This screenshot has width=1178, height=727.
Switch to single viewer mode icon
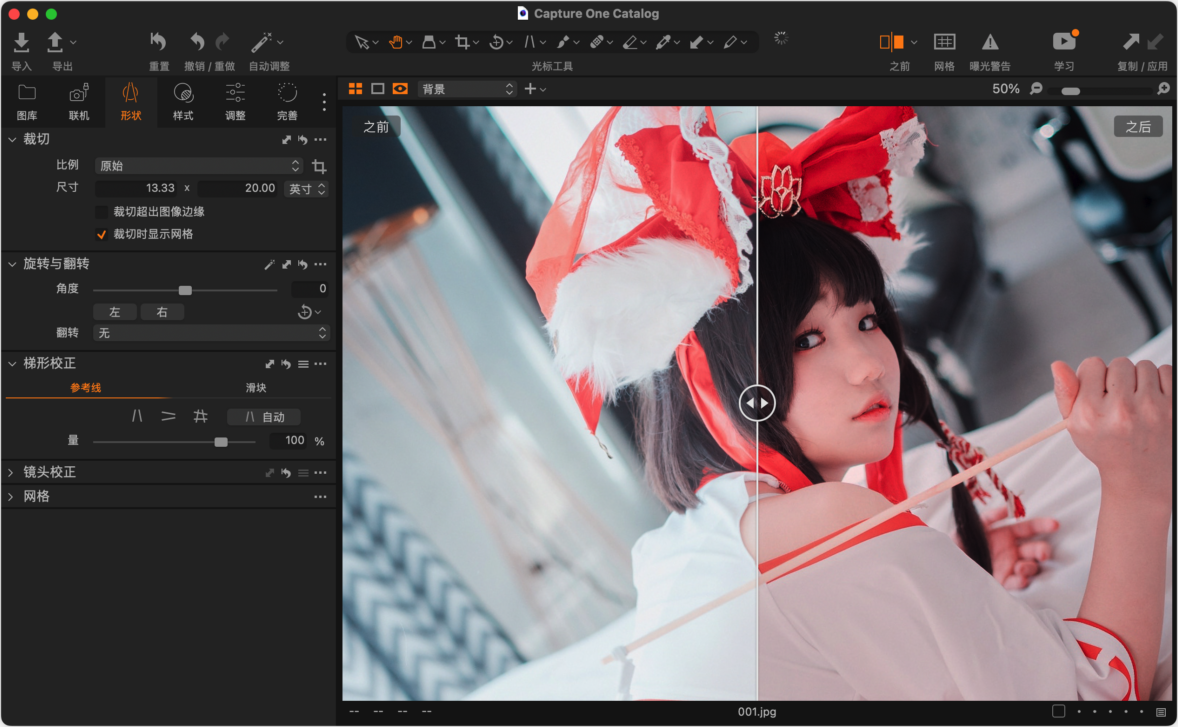pyautogui.click(x=378, y=89)
